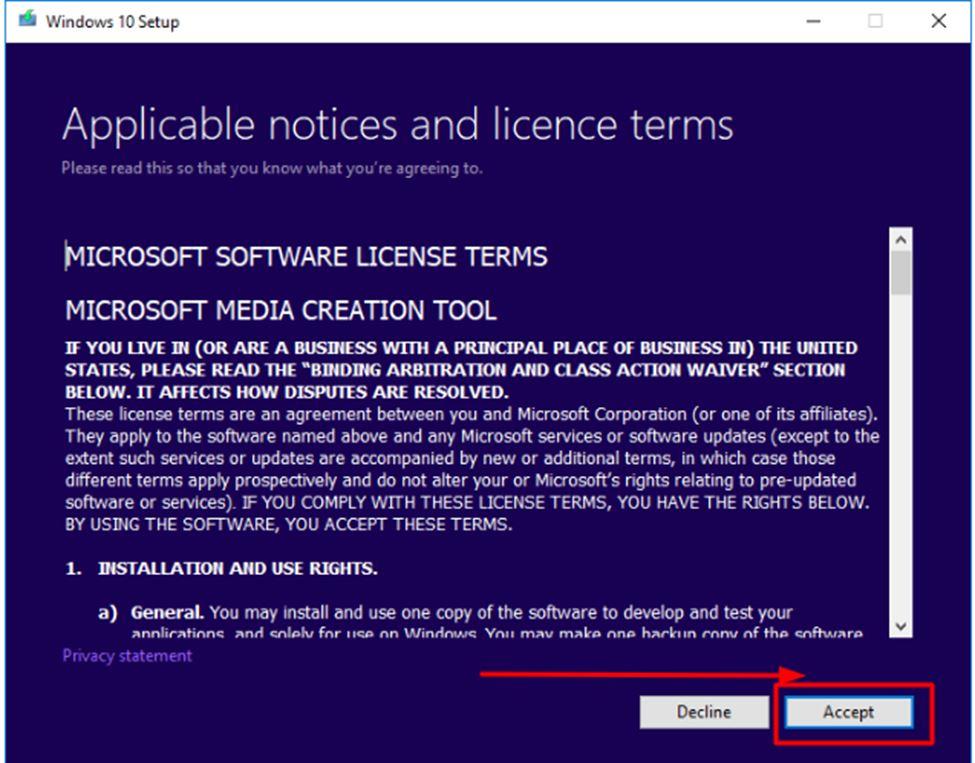Viewport: 975px width, 763px height.
Task: Click the Windows 10 Setup title bar text
Action: click(x=112, y=21)
